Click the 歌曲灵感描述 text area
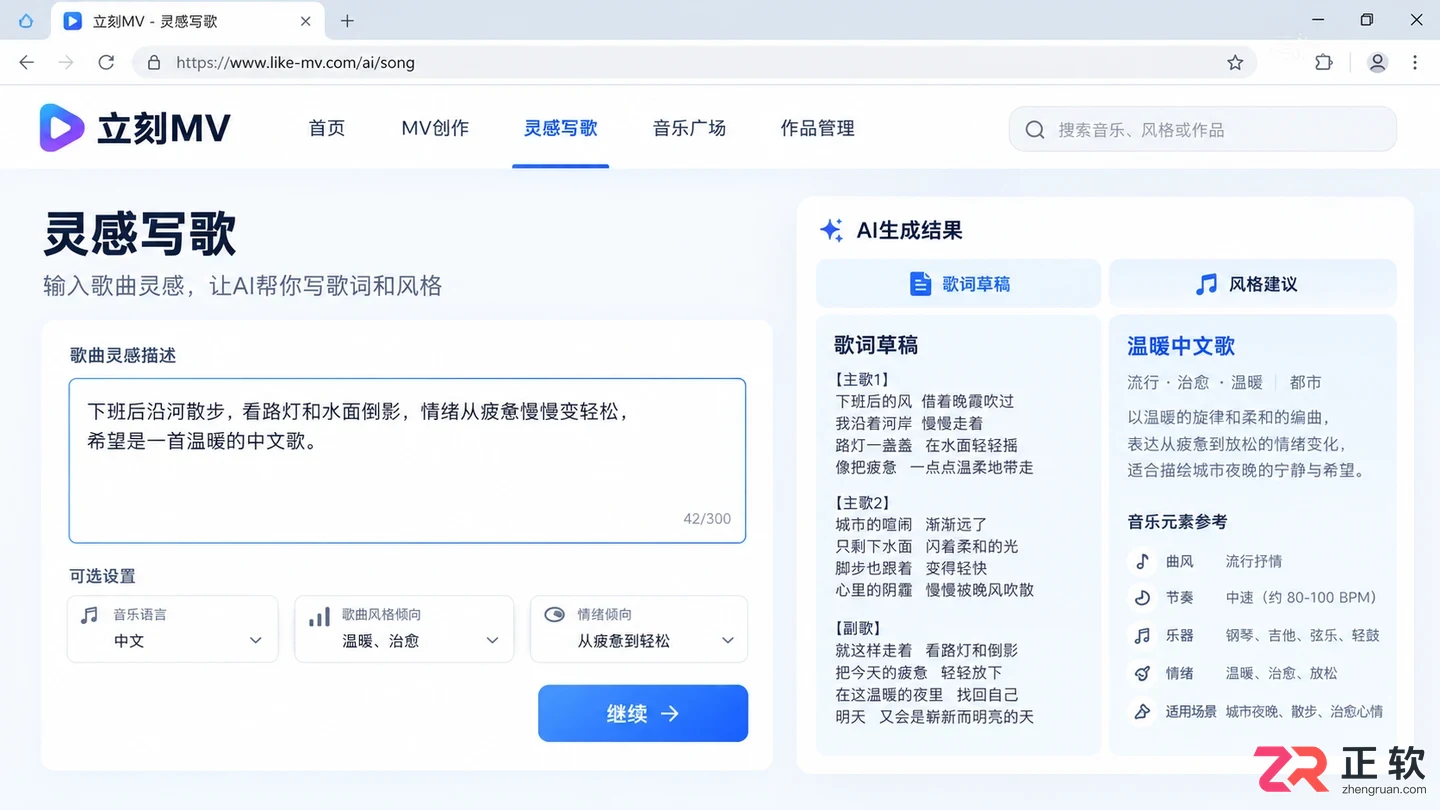The height and width of the screenshot is (810, 1440). [407, 460]
